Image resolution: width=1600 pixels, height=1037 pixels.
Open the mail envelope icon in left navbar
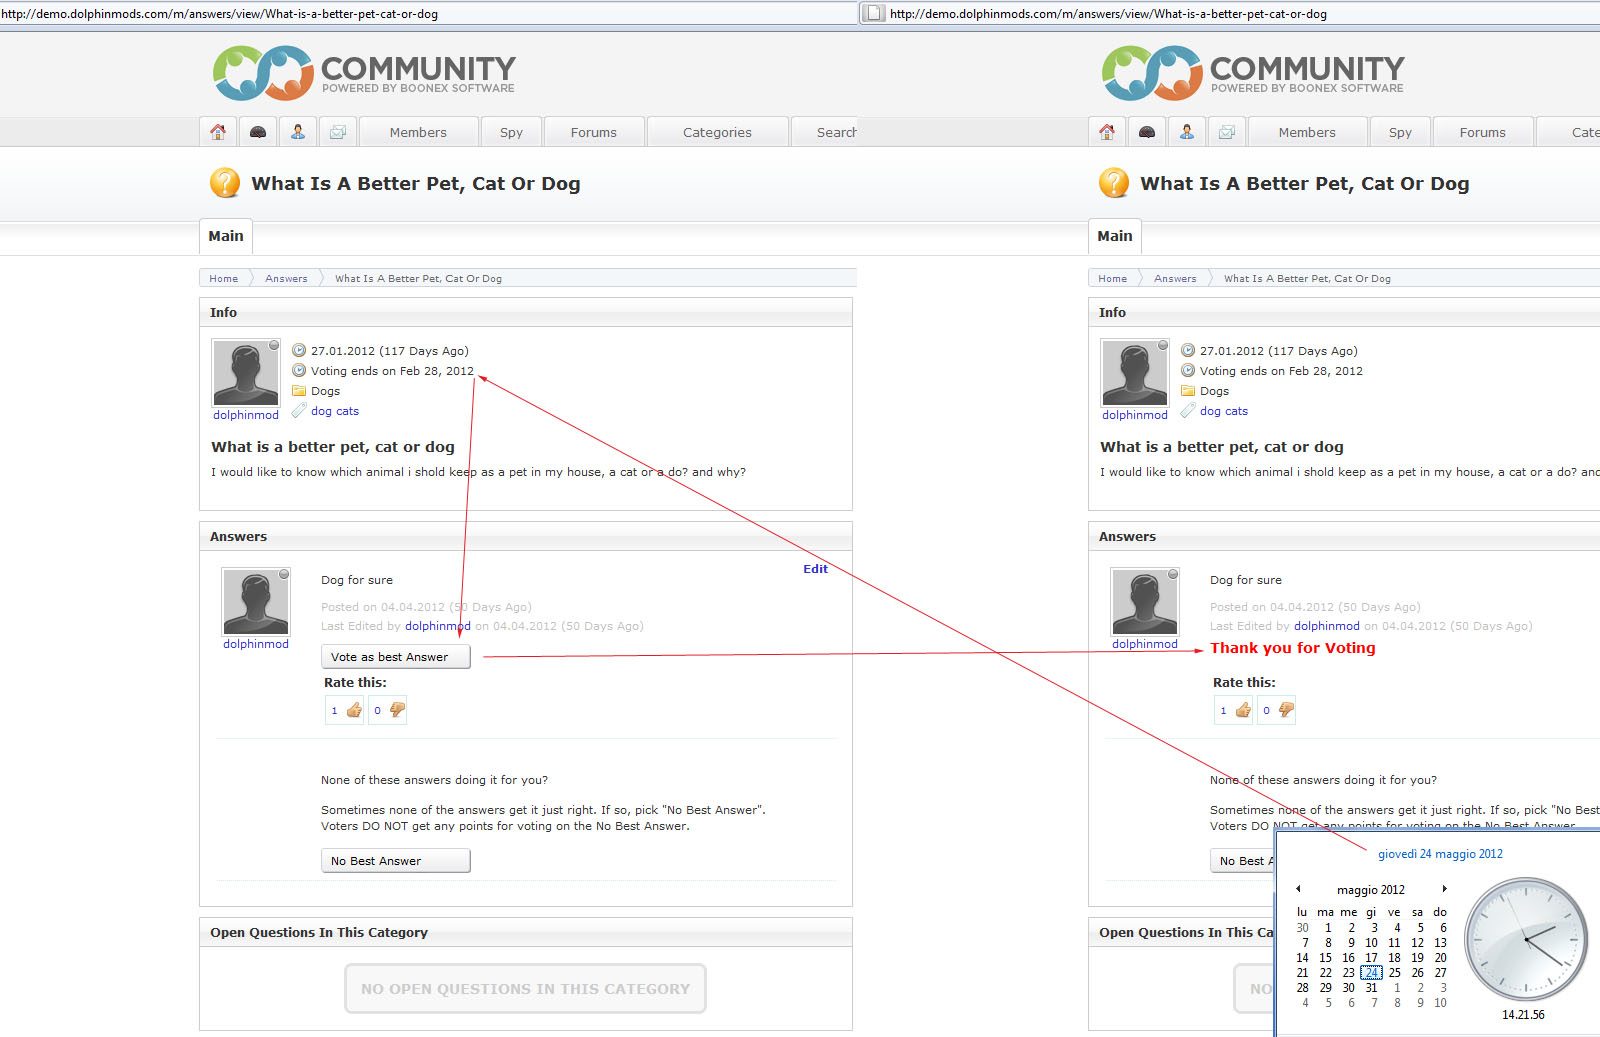pos(338,132)
